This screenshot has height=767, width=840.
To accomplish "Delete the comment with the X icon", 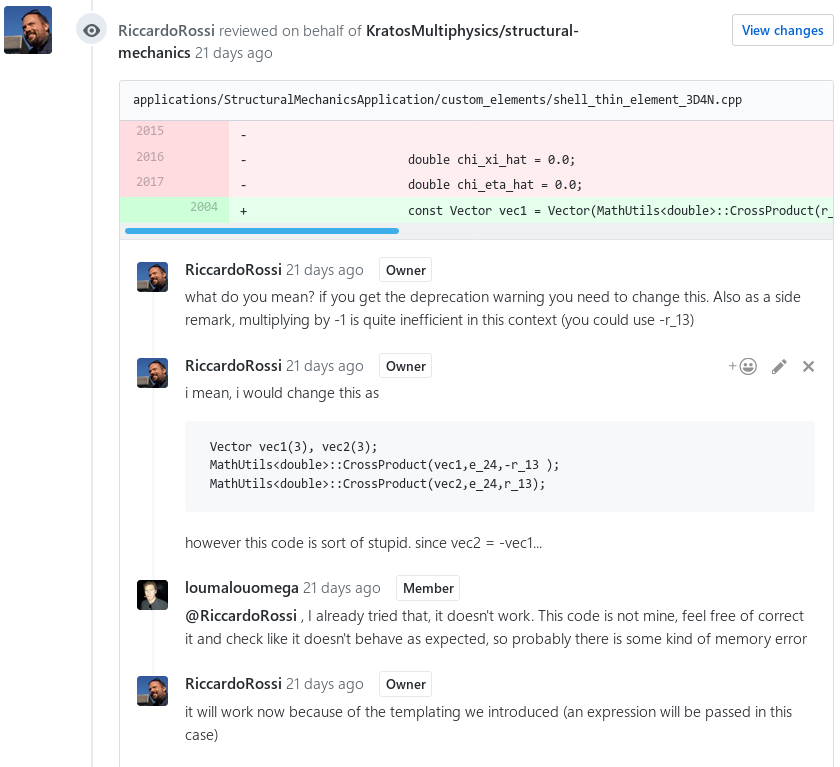I will point(808,366).
